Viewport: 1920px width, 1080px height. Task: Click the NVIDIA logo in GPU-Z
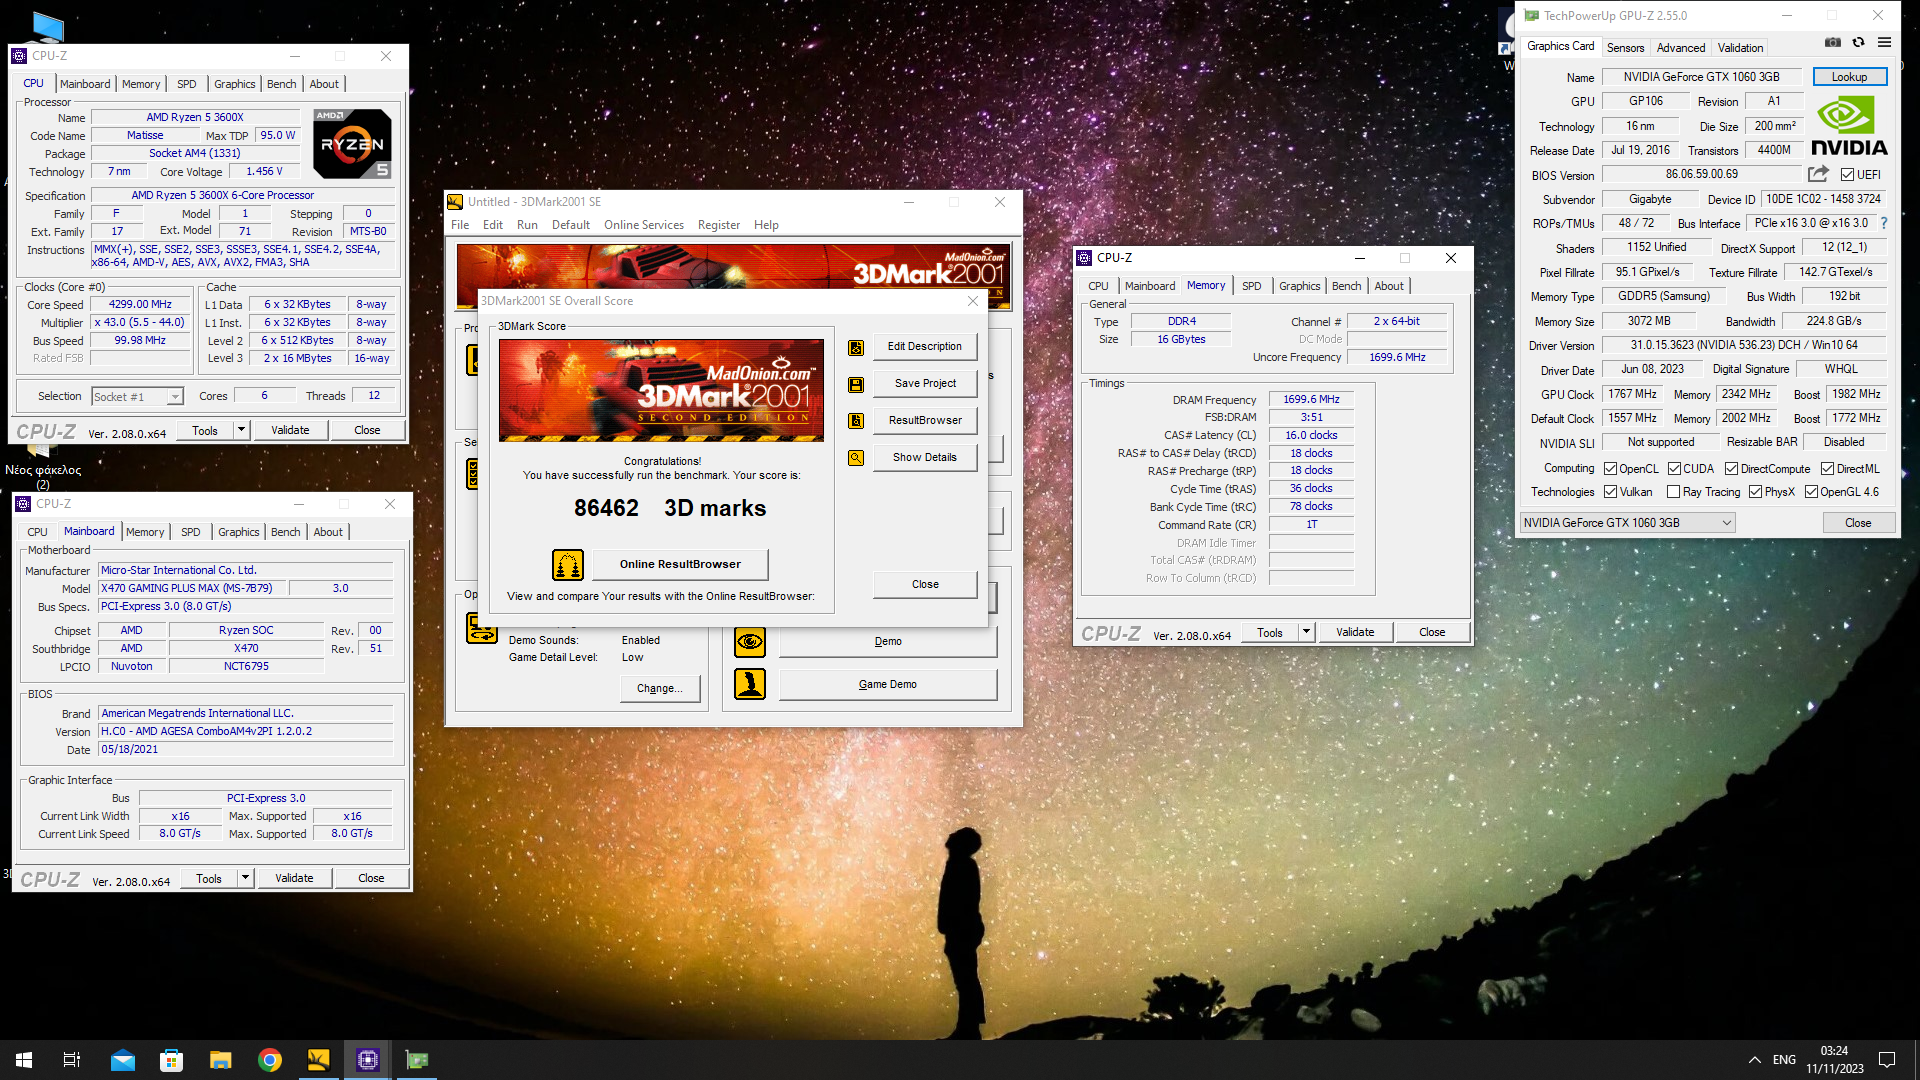1849,126
